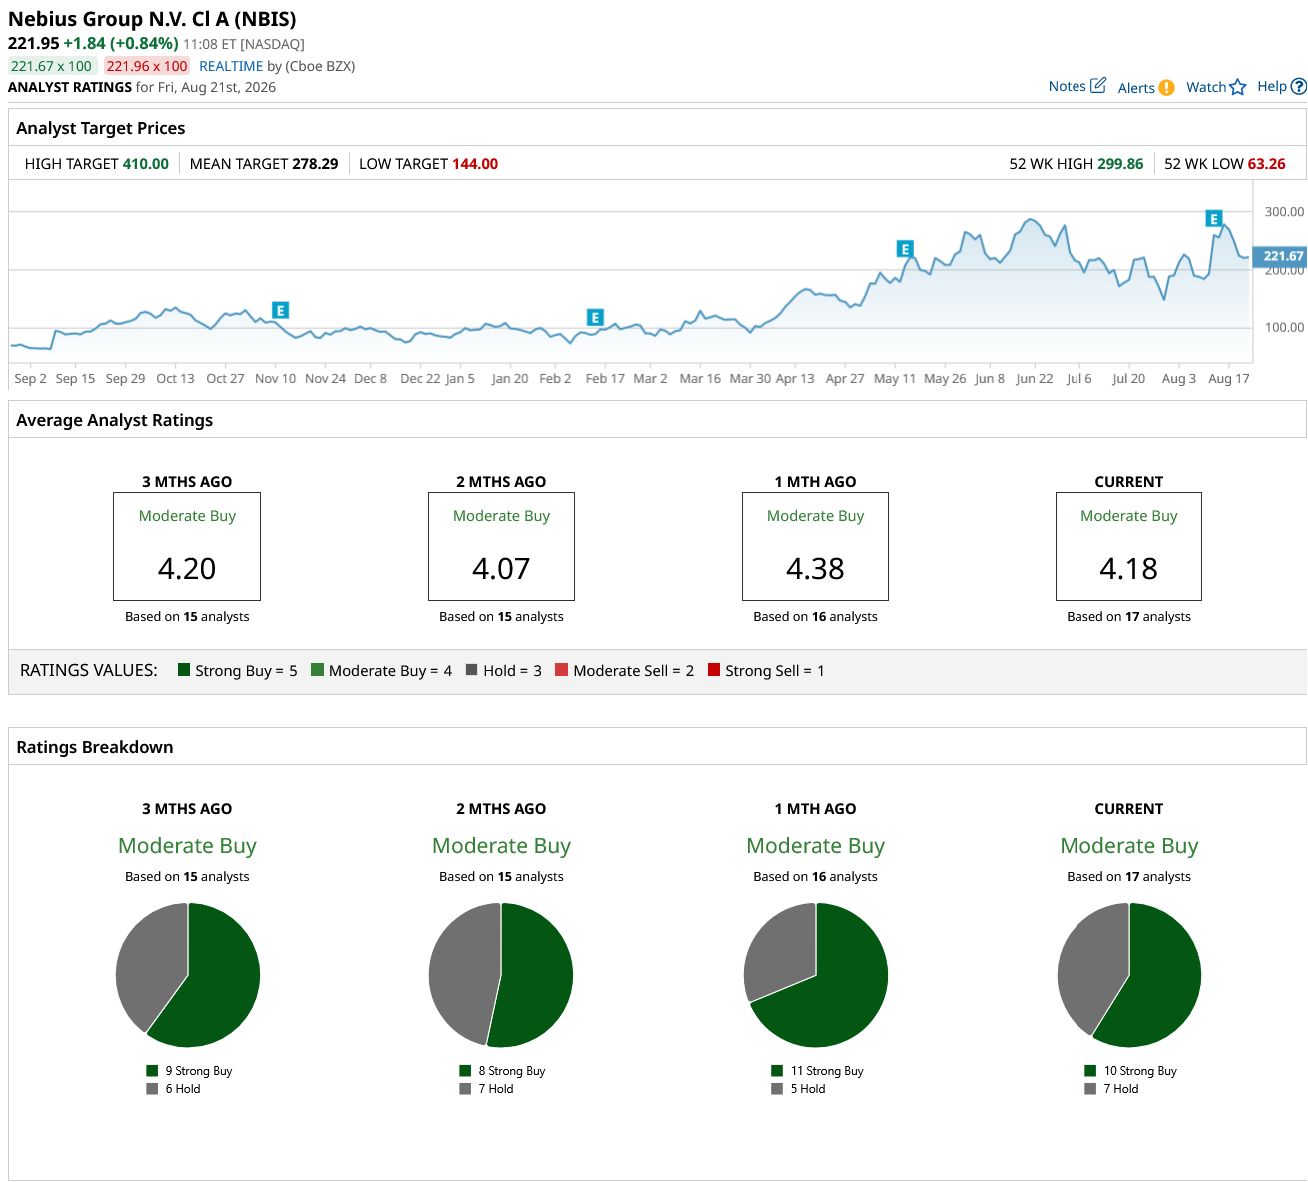
Task: Select the earnings marker near Aug 17
Action: [x=1214, y=219]
